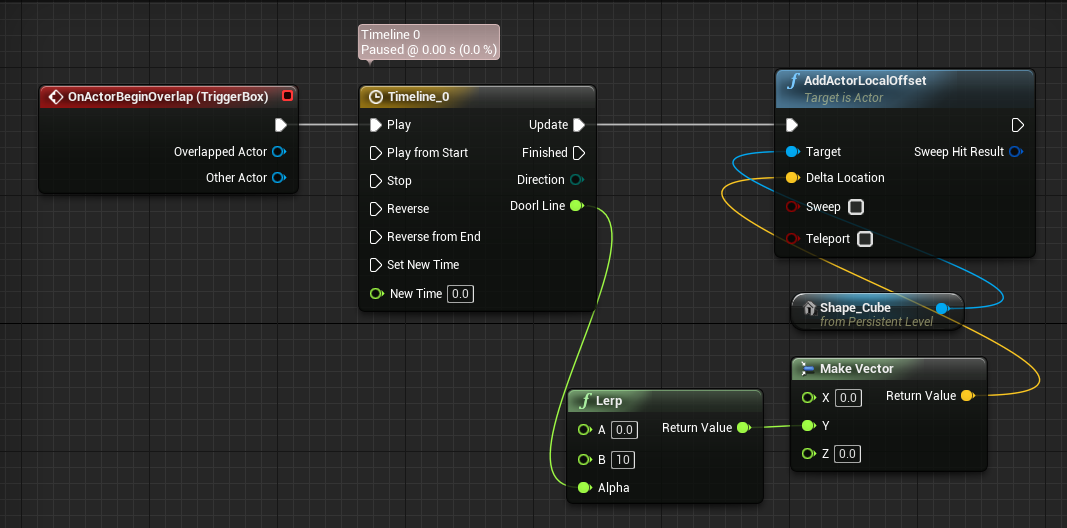Click the Make Vector Z pin
This screenshot has height=528, width=1067.
coord(809,453)
